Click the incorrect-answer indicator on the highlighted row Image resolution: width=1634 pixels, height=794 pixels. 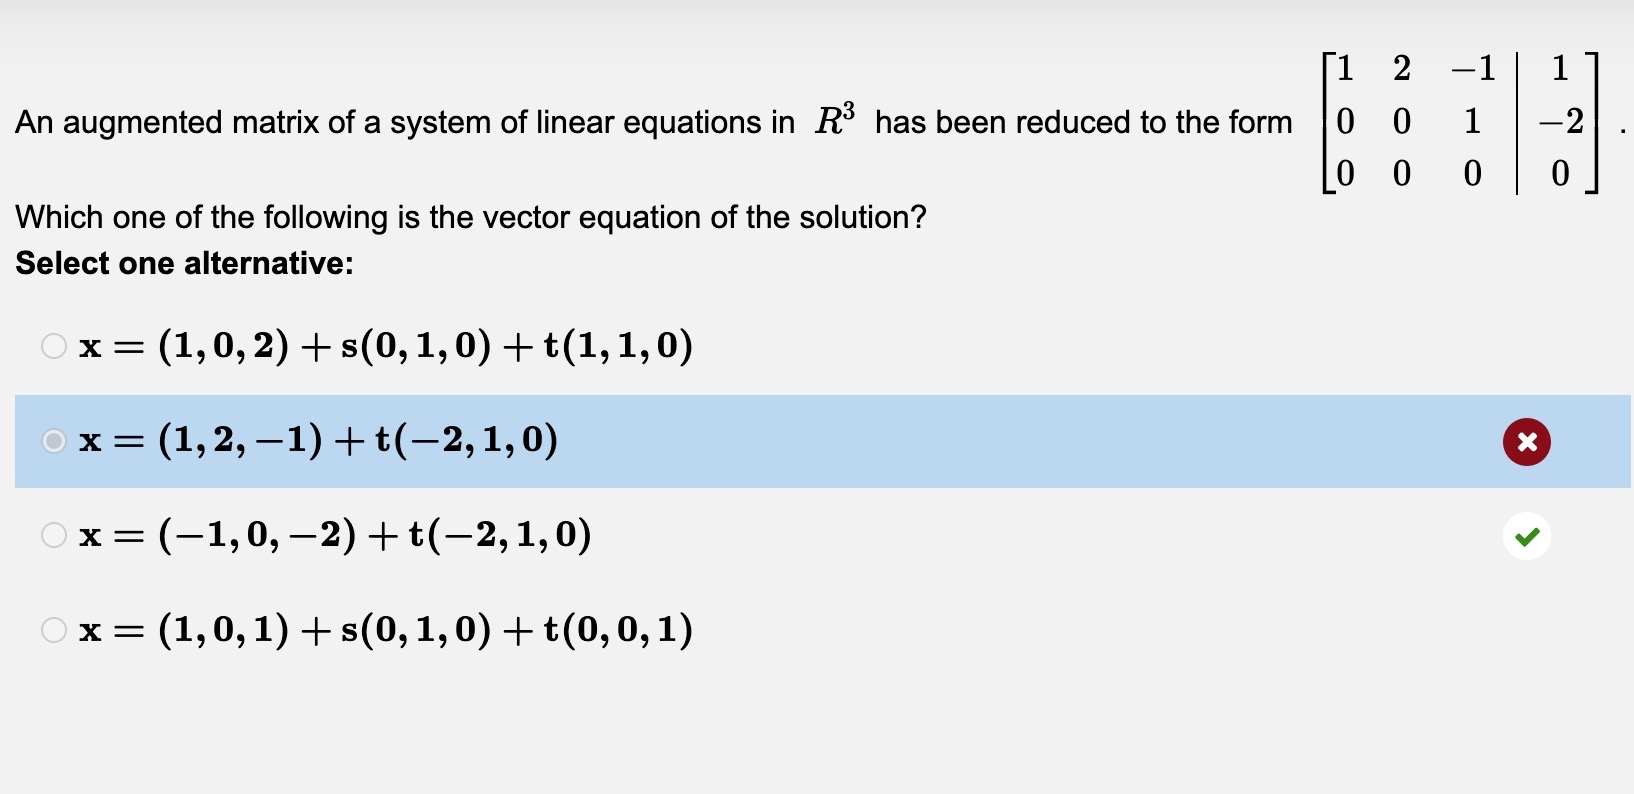point(1525,441)
